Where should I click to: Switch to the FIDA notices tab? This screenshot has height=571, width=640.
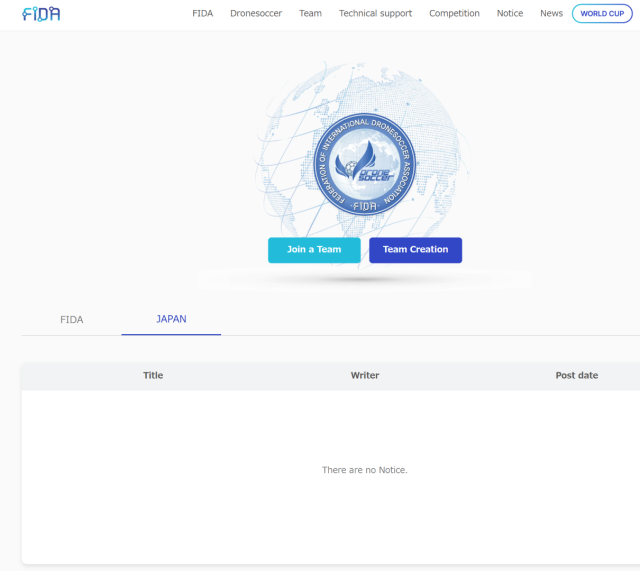(71, 320)
